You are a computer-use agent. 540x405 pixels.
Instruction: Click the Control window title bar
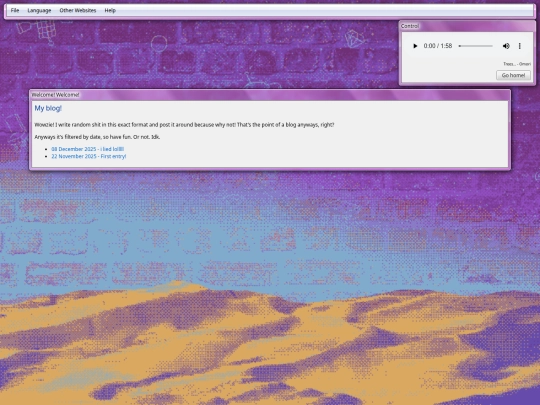pos(467,26)
